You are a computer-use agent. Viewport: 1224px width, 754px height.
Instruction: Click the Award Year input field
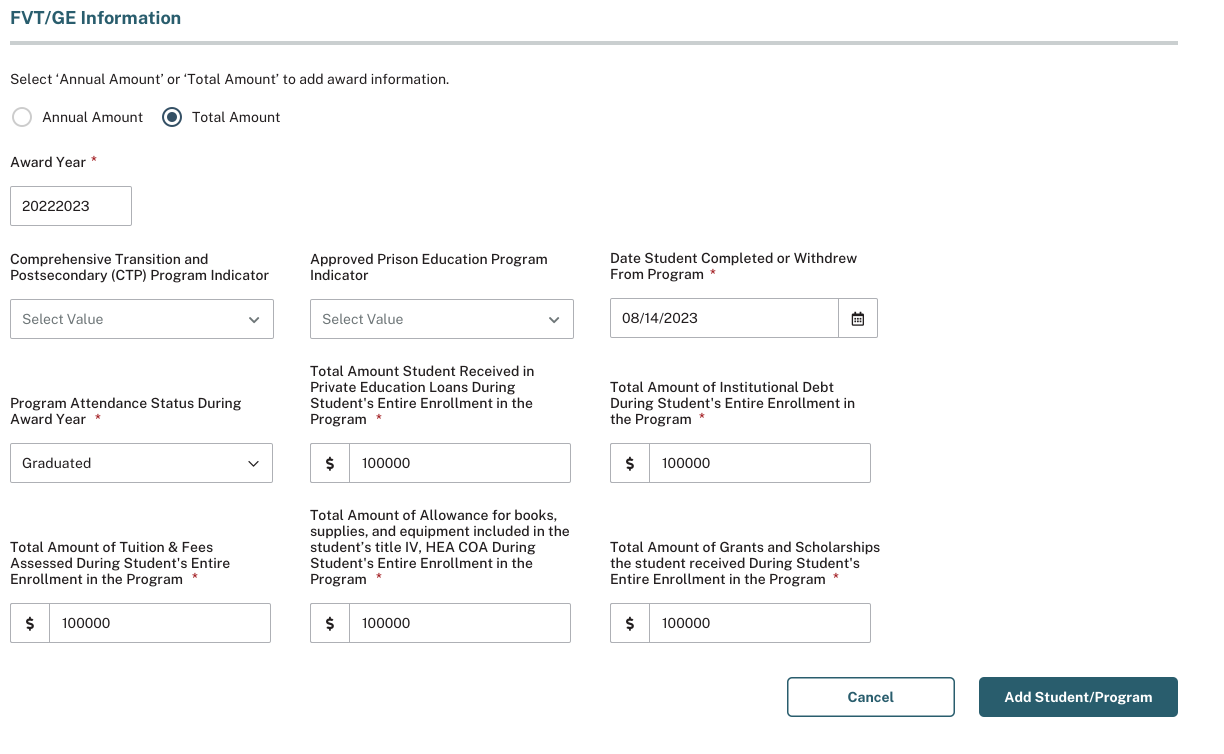(x=71, y=206)
